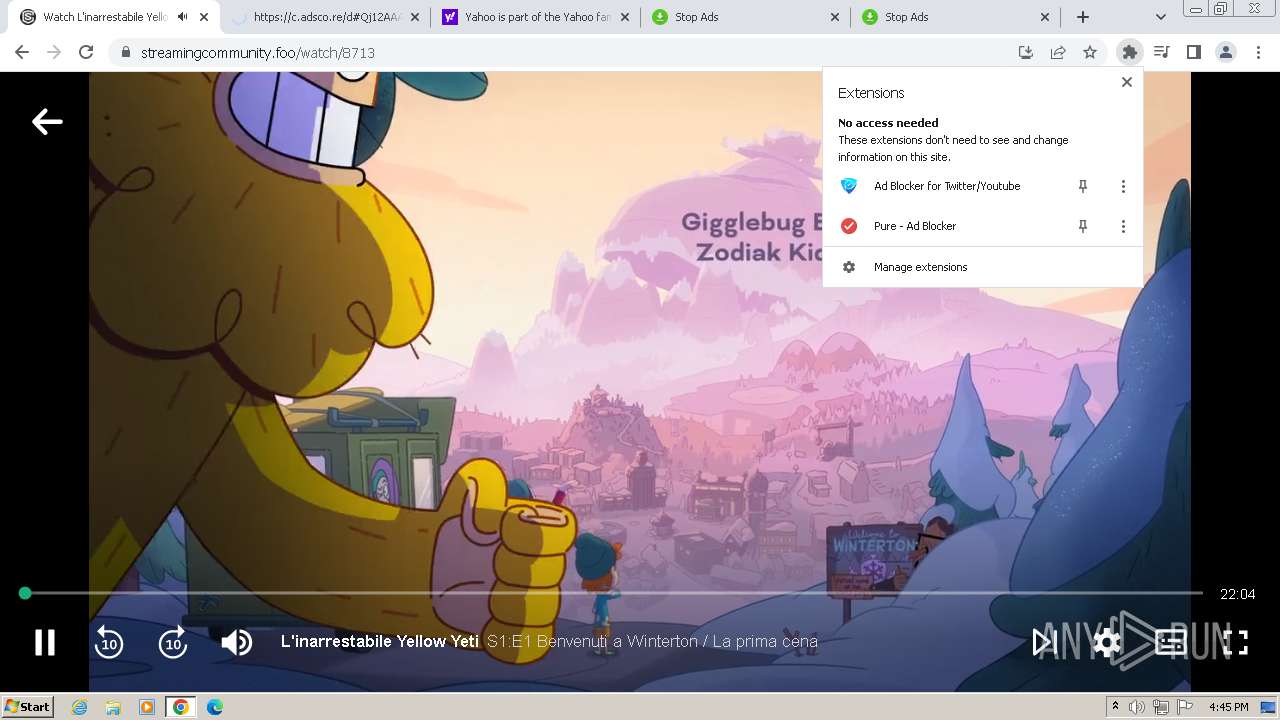Open more options for Ad Blocker for Twitter/Youtube
This screenshot has width=1280, height=720.
tap(1123, 186)
